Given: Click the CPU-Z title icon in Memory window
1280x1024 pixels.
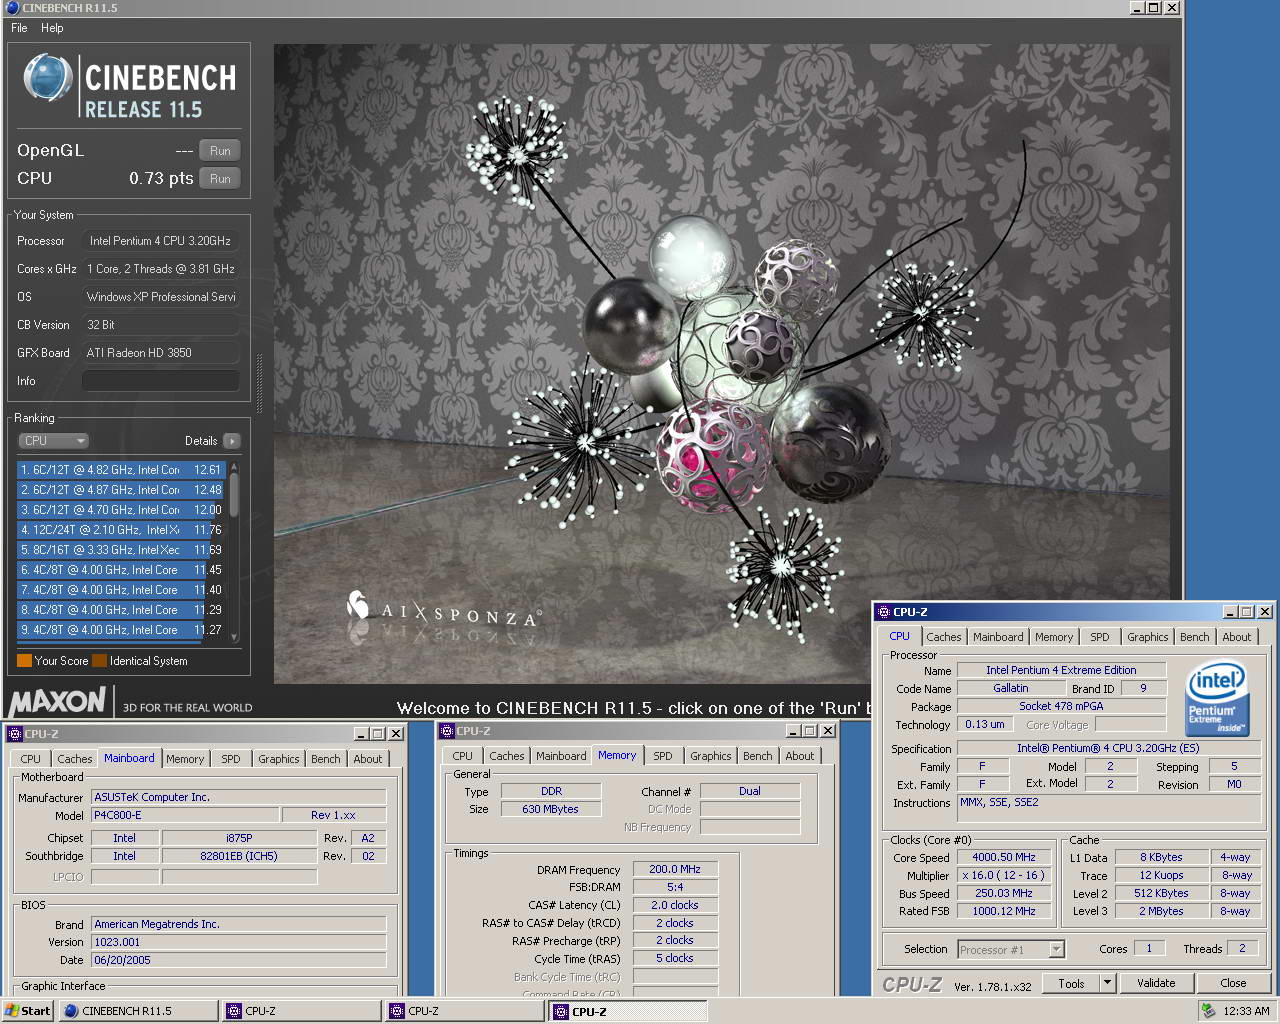Looking at the screenshot, I should pos(447,731).
